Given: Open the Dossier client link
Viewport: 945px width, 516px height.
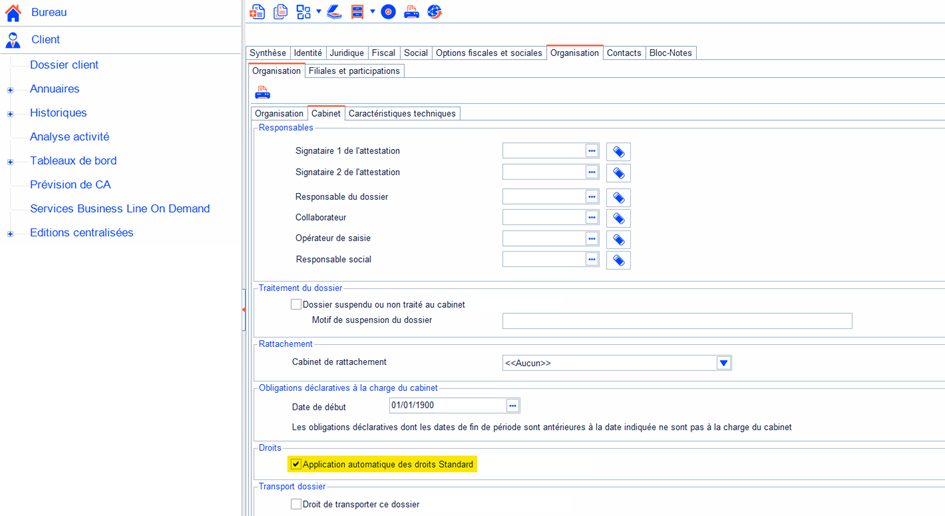Looking at the screenshot, I should point(64,65).
